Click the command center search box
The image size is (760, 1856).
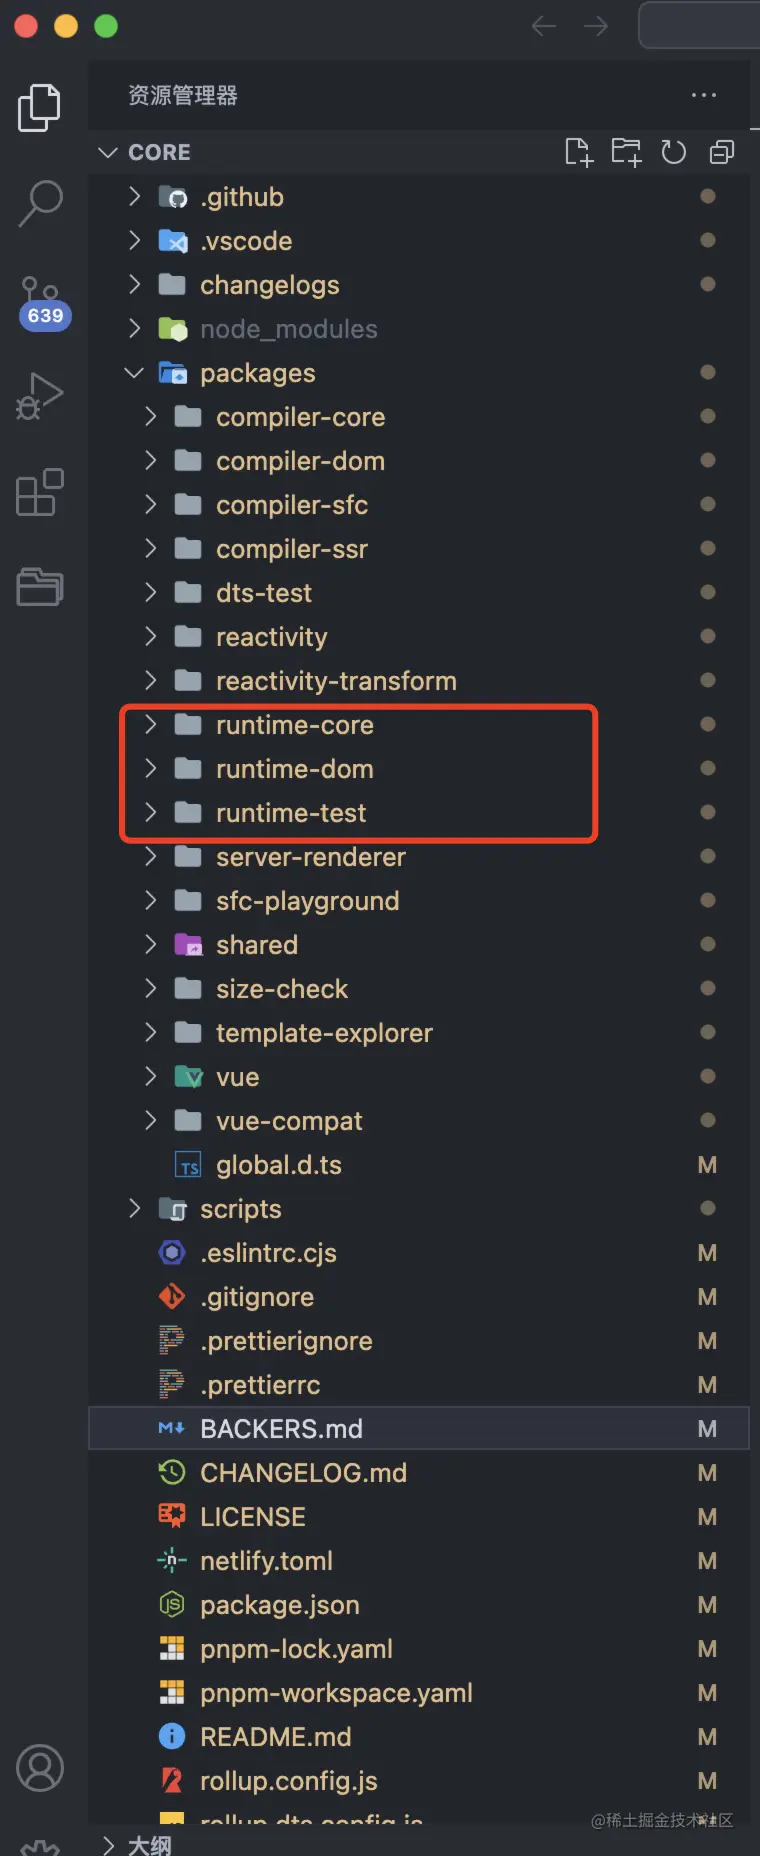point(699,26)
